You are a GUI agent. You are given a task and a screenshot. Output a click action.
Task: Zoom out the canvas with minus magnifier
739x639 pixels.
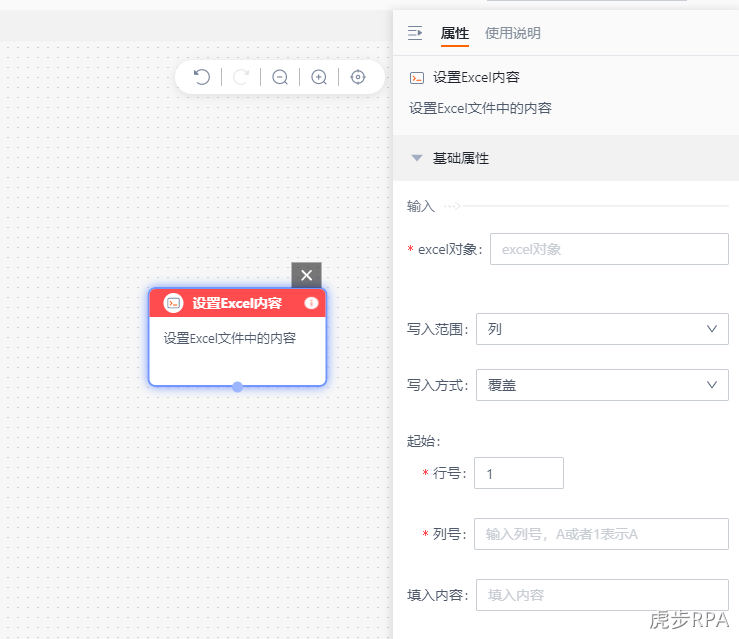[280, 77]
